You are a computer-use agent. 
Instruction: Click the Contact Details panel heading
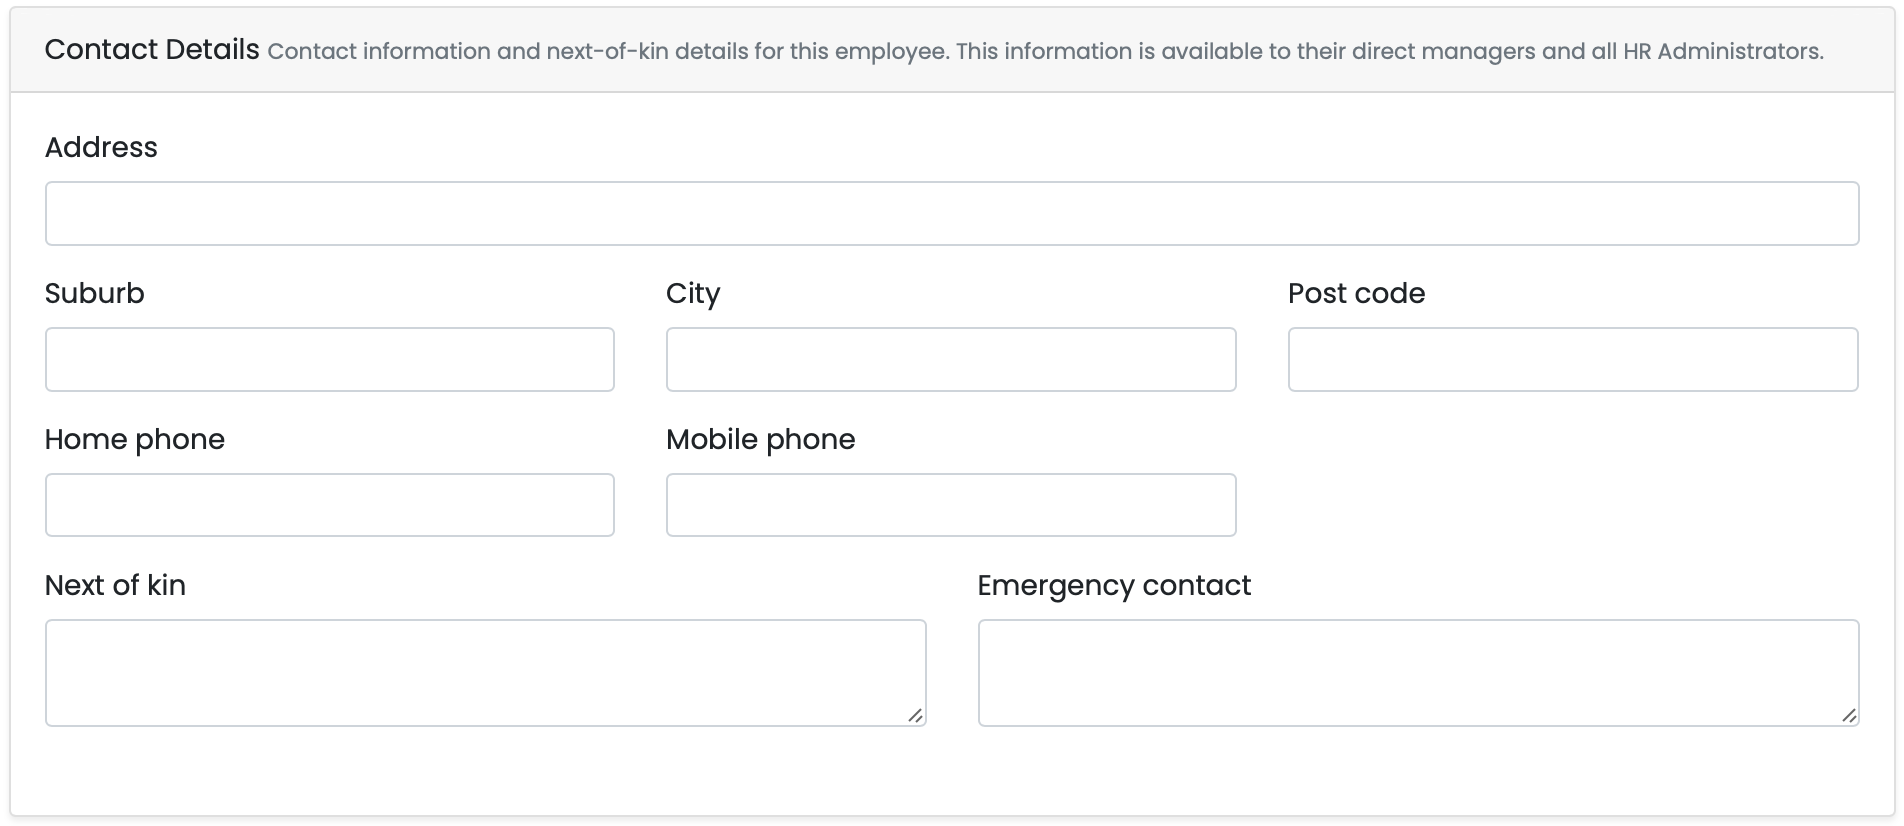coord(152,49)
